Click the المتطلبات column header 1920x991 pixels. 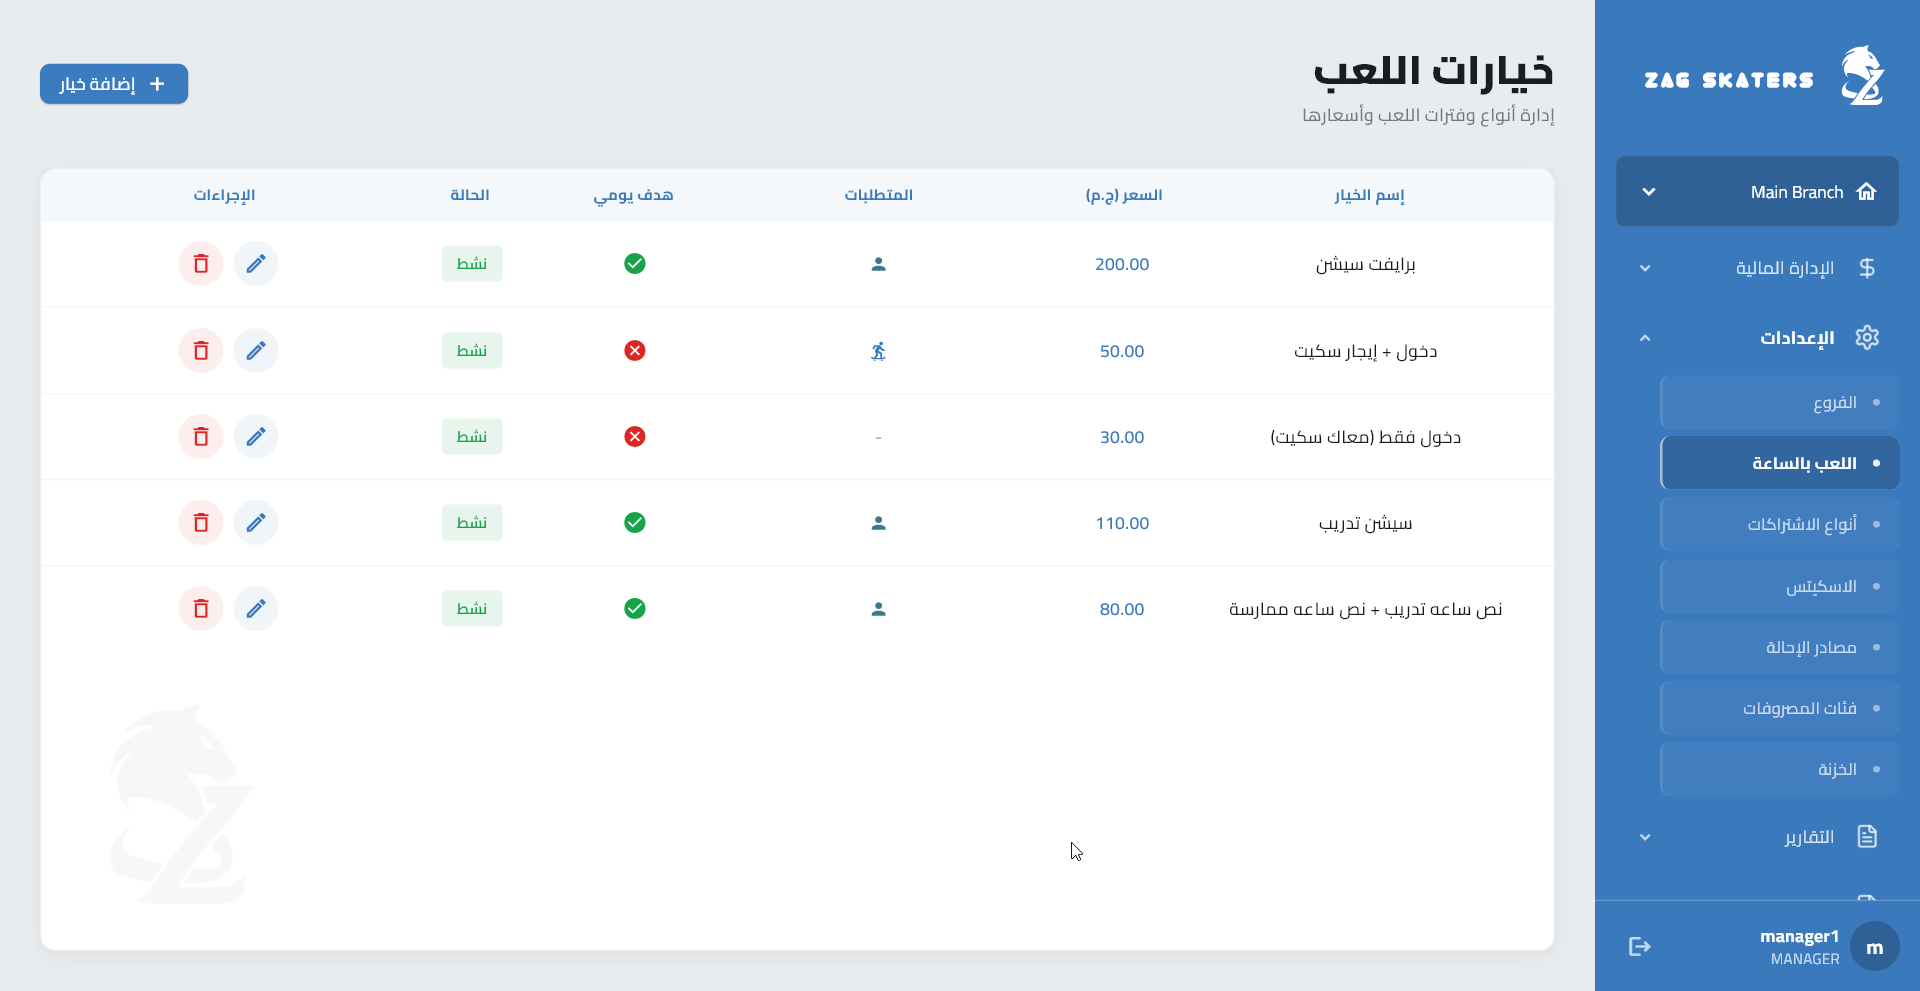(878, 195)
